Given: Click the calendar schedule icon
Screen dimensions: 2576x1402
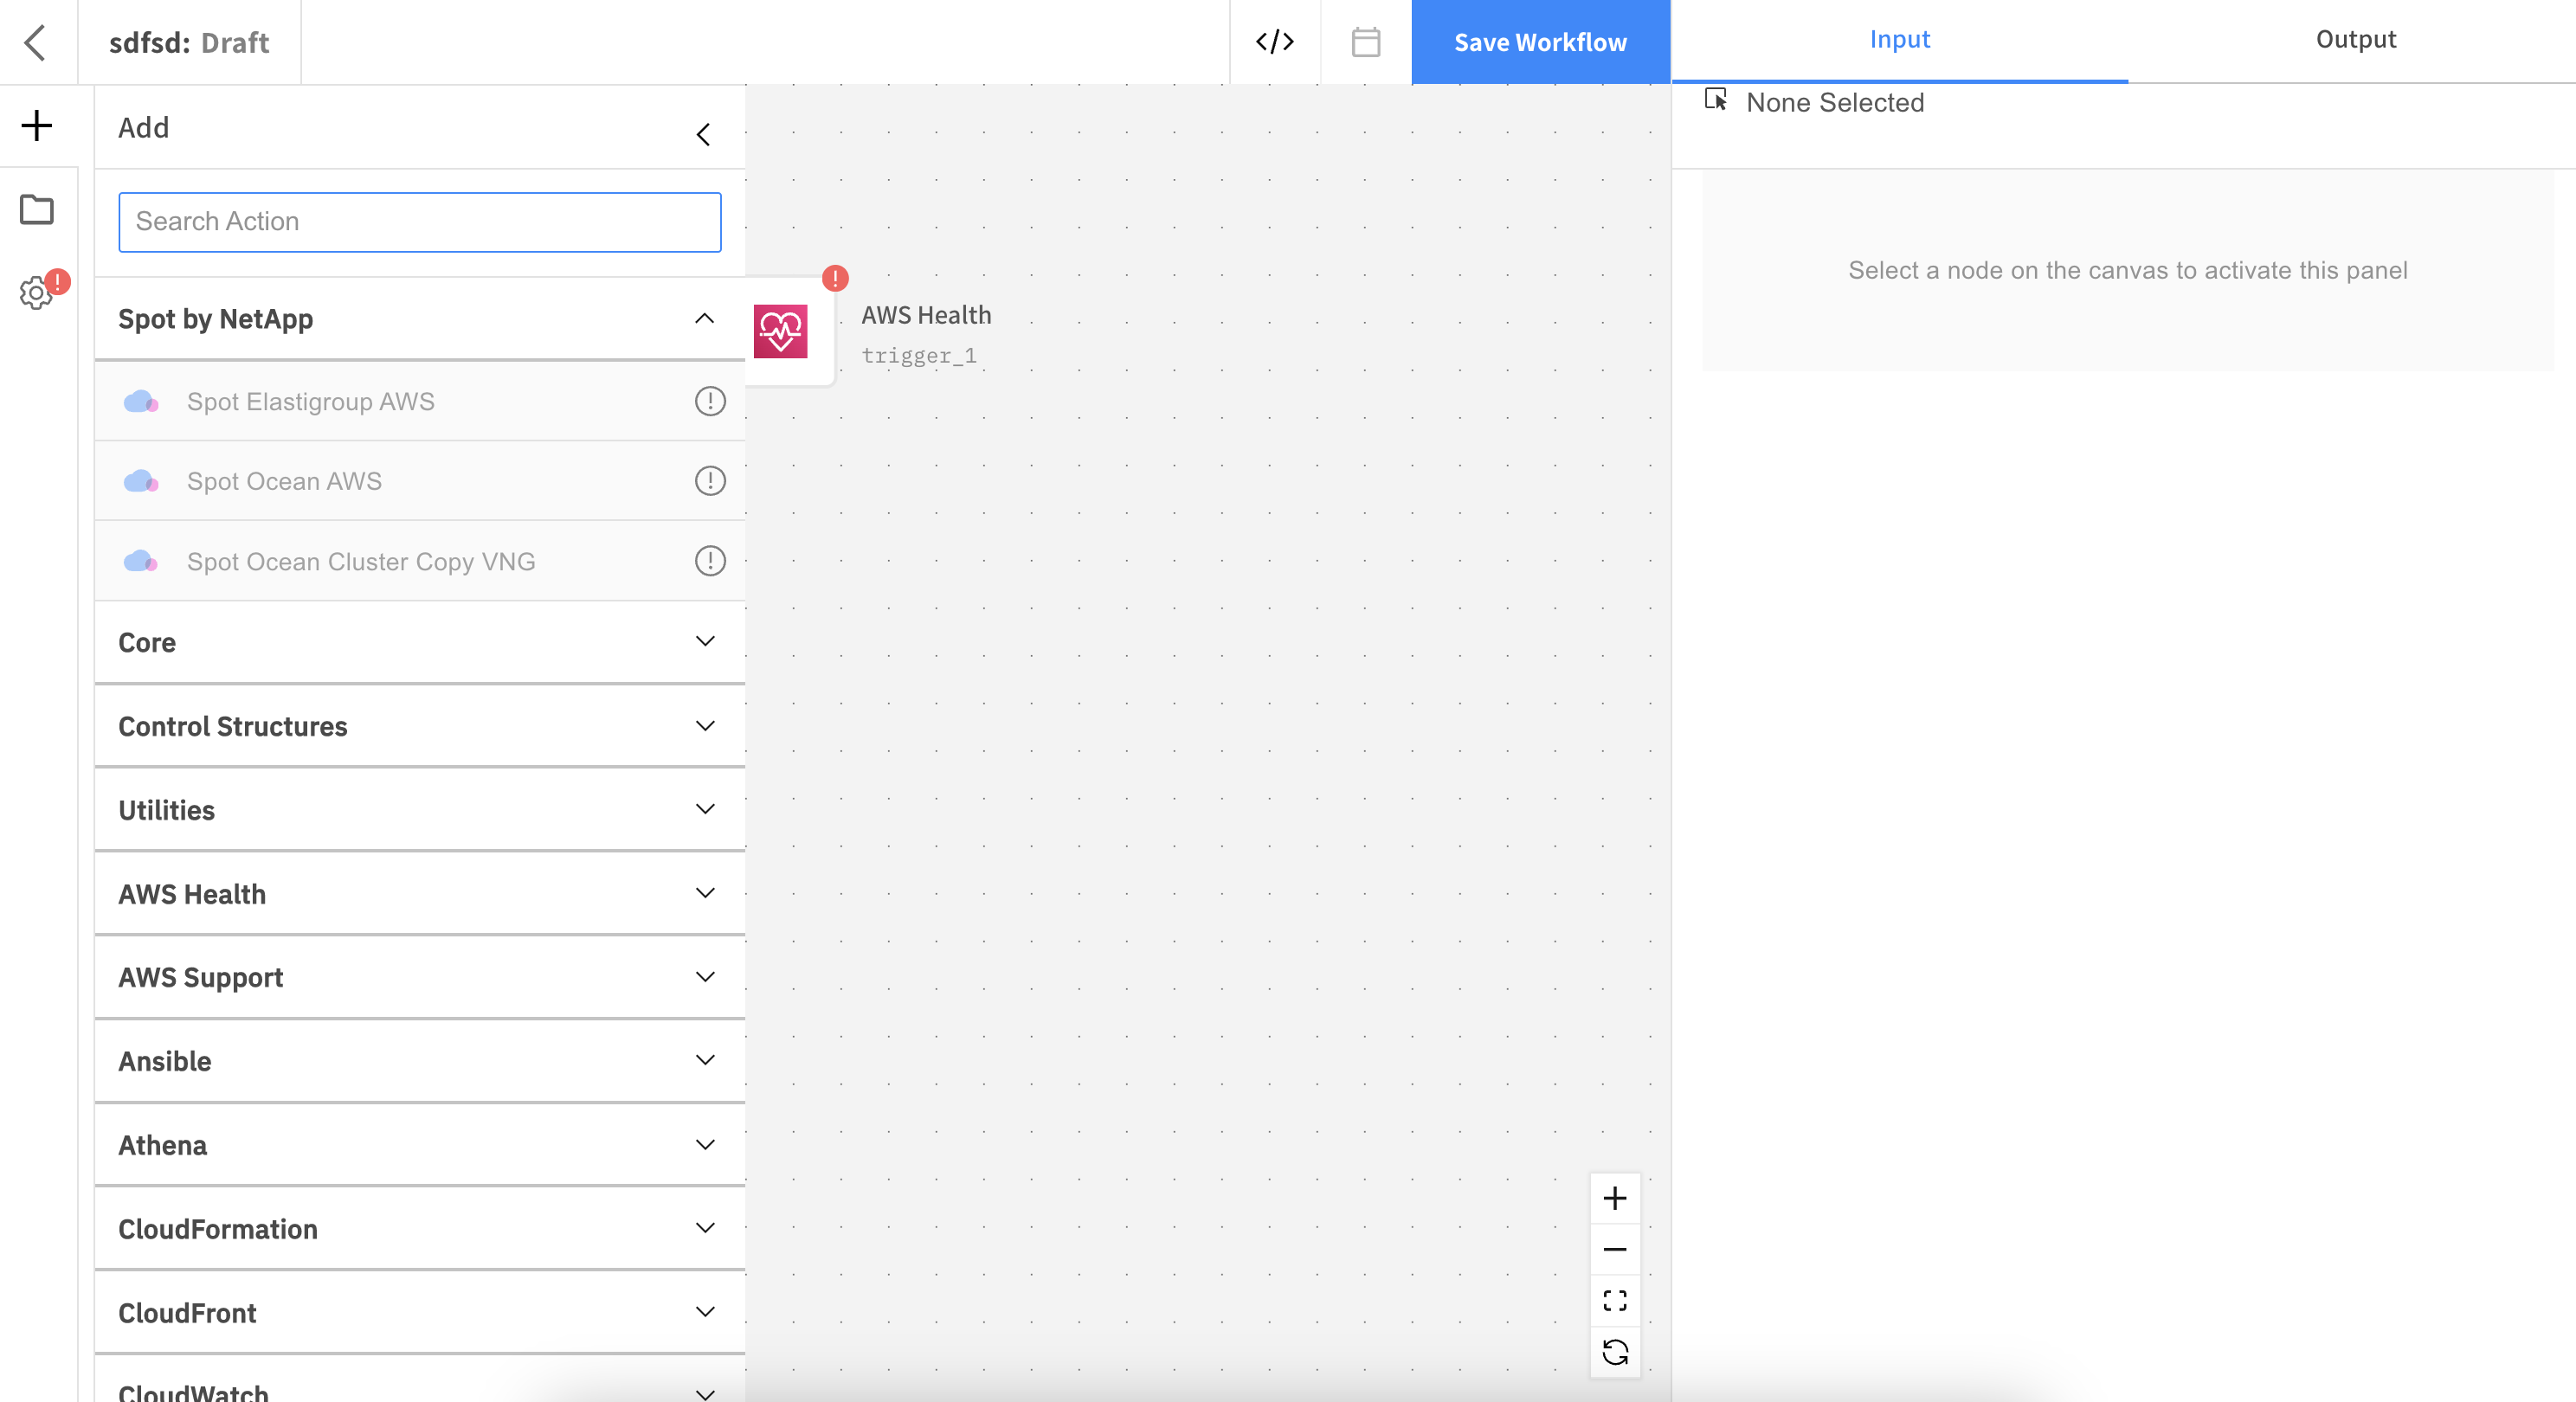Looking at the screenshot, I should click(x=1366, y=42).
